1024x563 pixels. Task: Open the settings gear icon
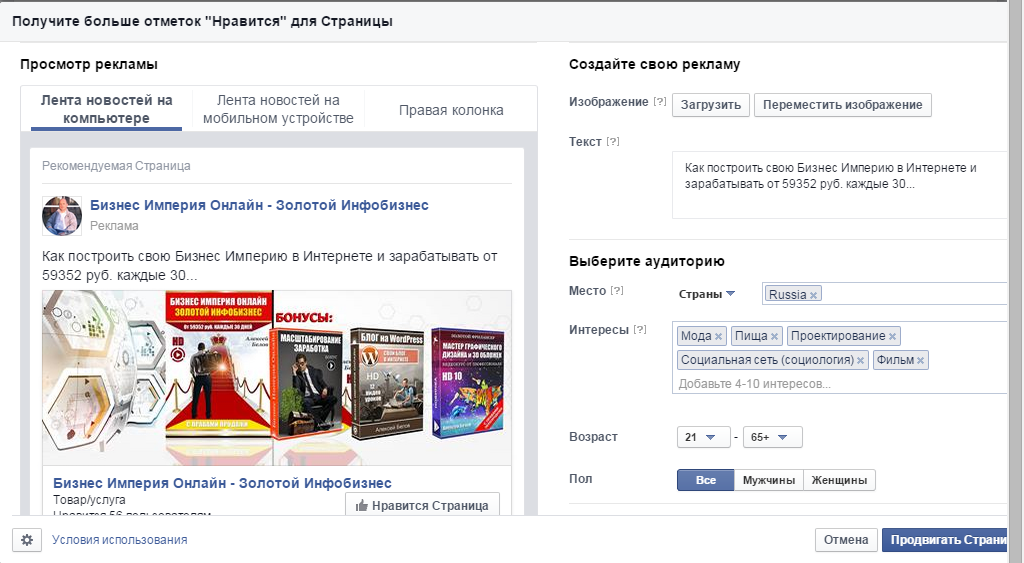coord(27,540)
